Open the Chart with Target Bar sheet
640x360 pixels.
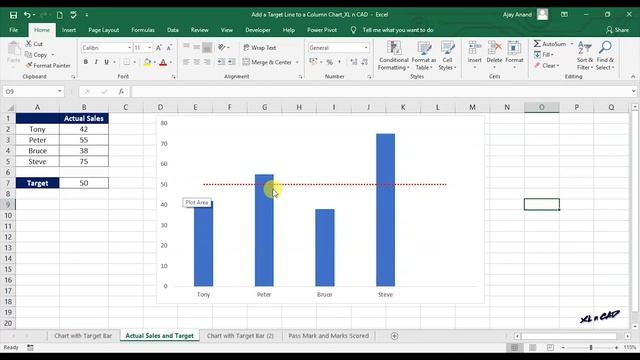click(x=83, y=336)
